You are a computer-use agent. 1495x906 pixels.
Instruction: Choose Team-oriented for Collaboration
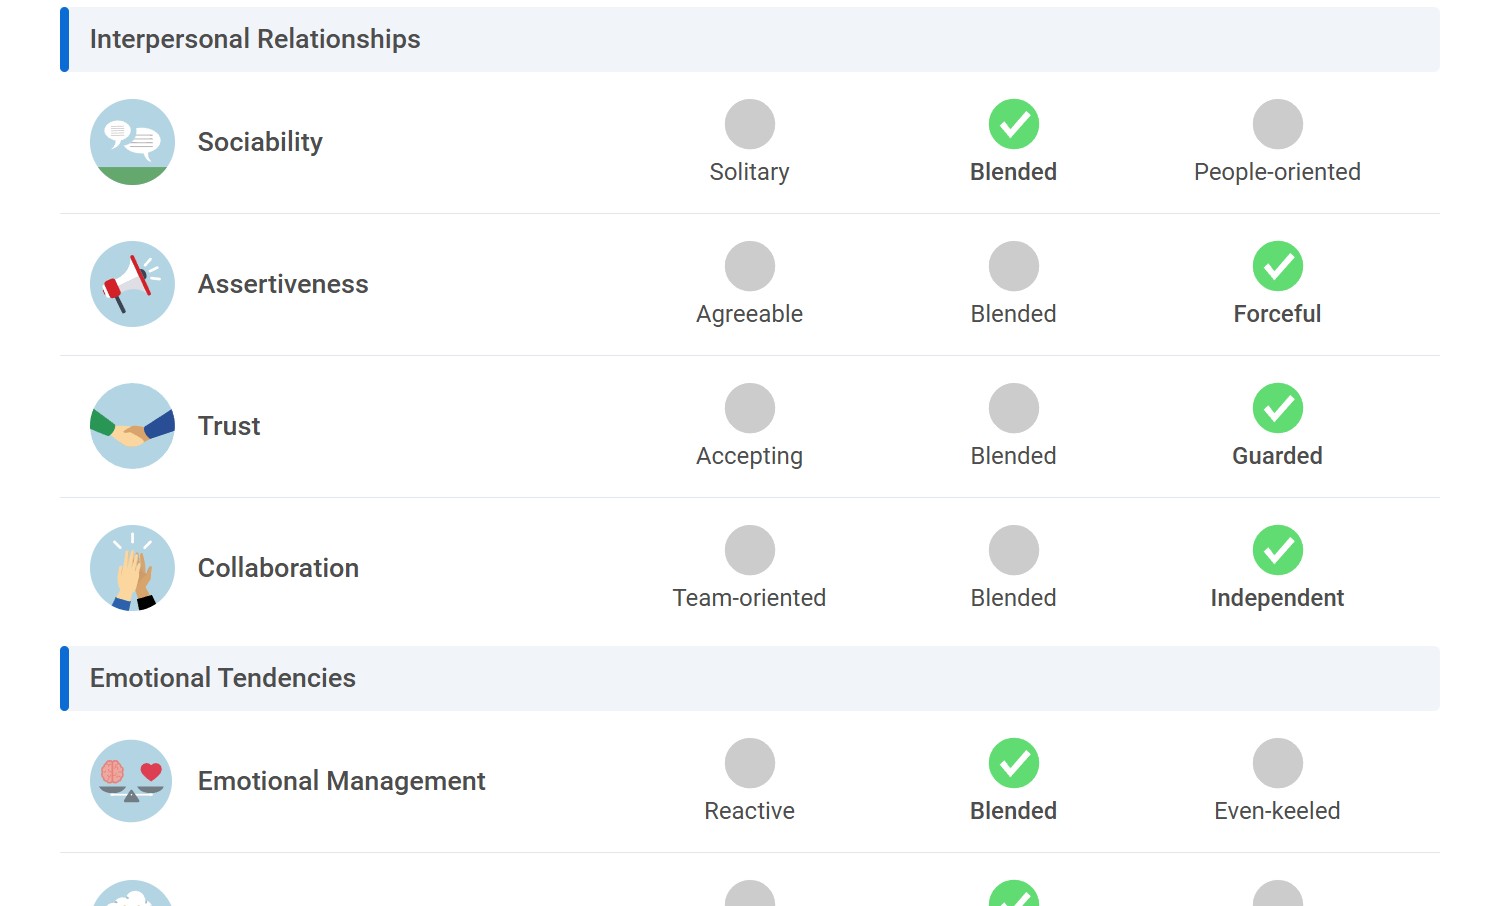[749, 550]
